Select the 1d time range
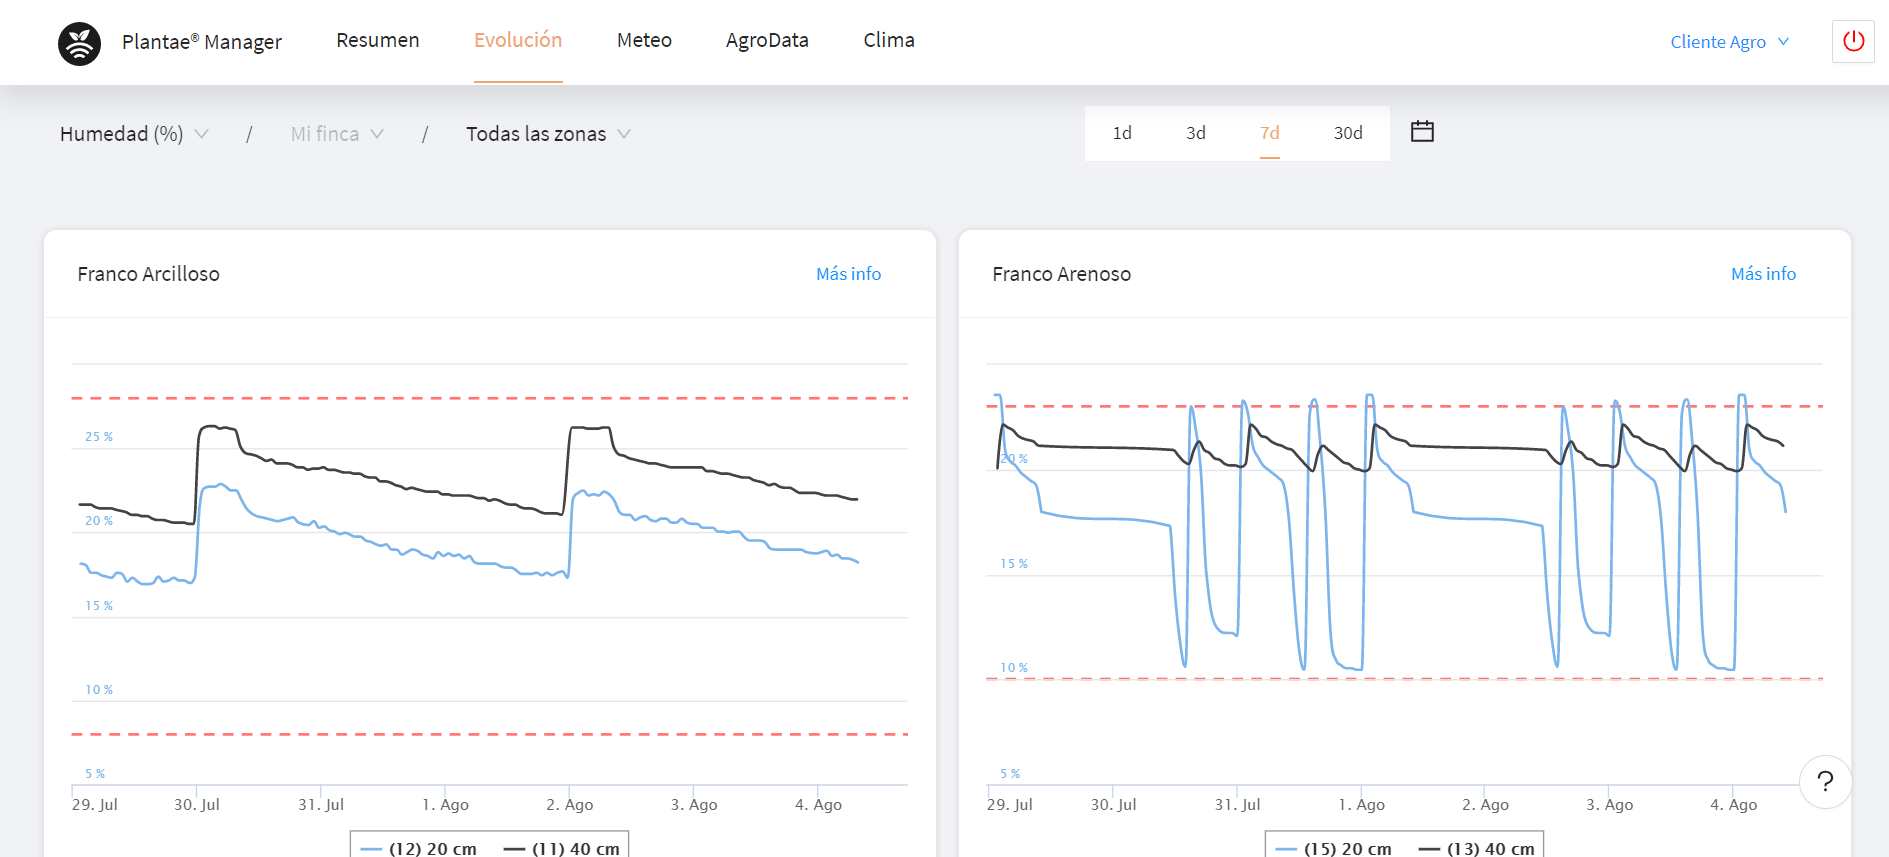The width and height of the screenshot is (1889, 857). [1122, 133]
